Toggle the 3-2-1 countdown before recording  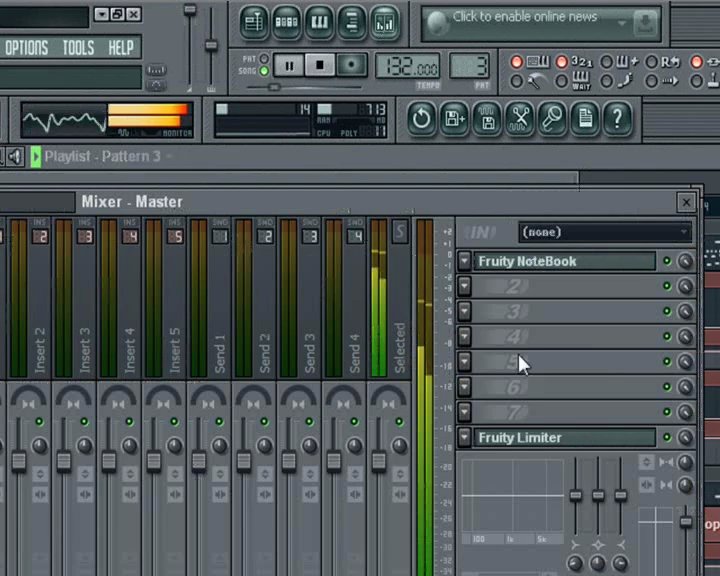coord(562,62)
